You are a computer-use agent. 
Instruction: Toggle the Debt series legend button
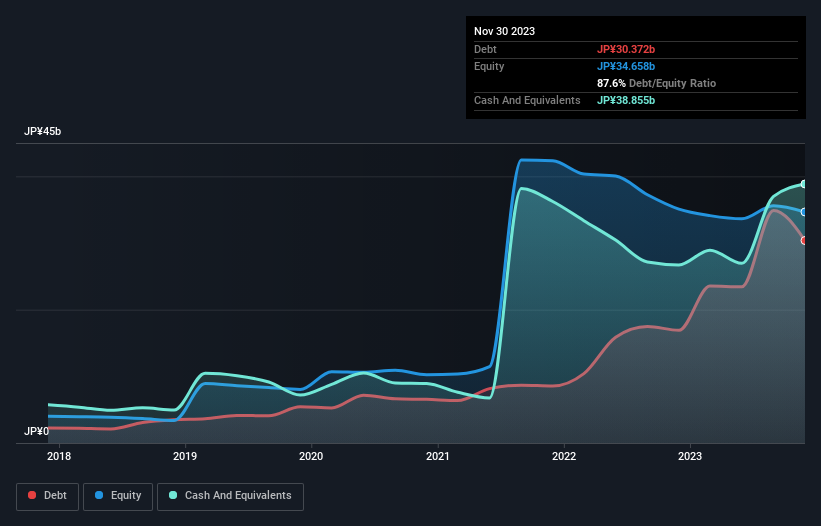[47, 496]
